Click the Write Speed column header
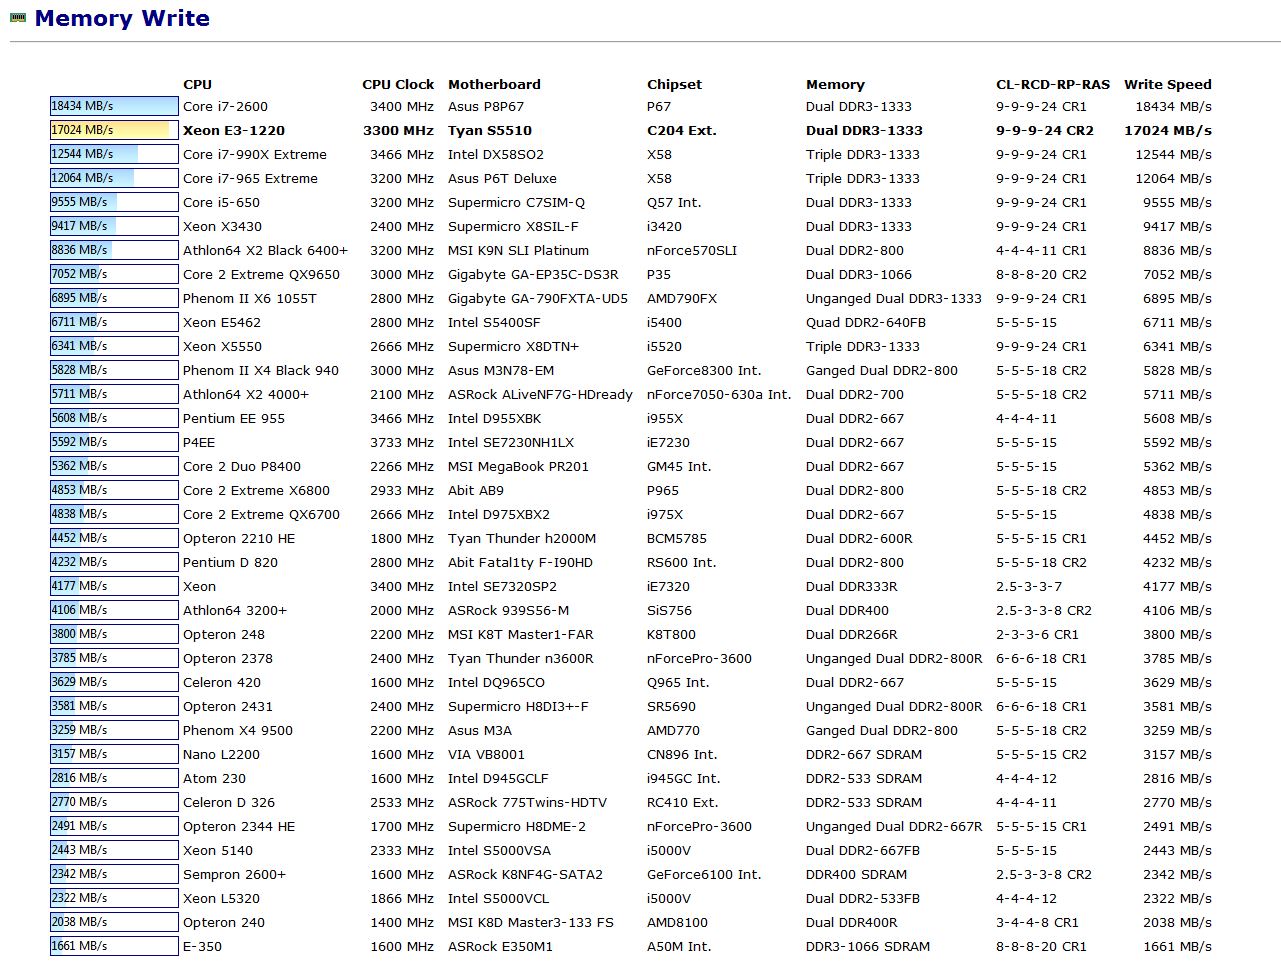Screen dimensions: 1281x964 (1167, 84)
